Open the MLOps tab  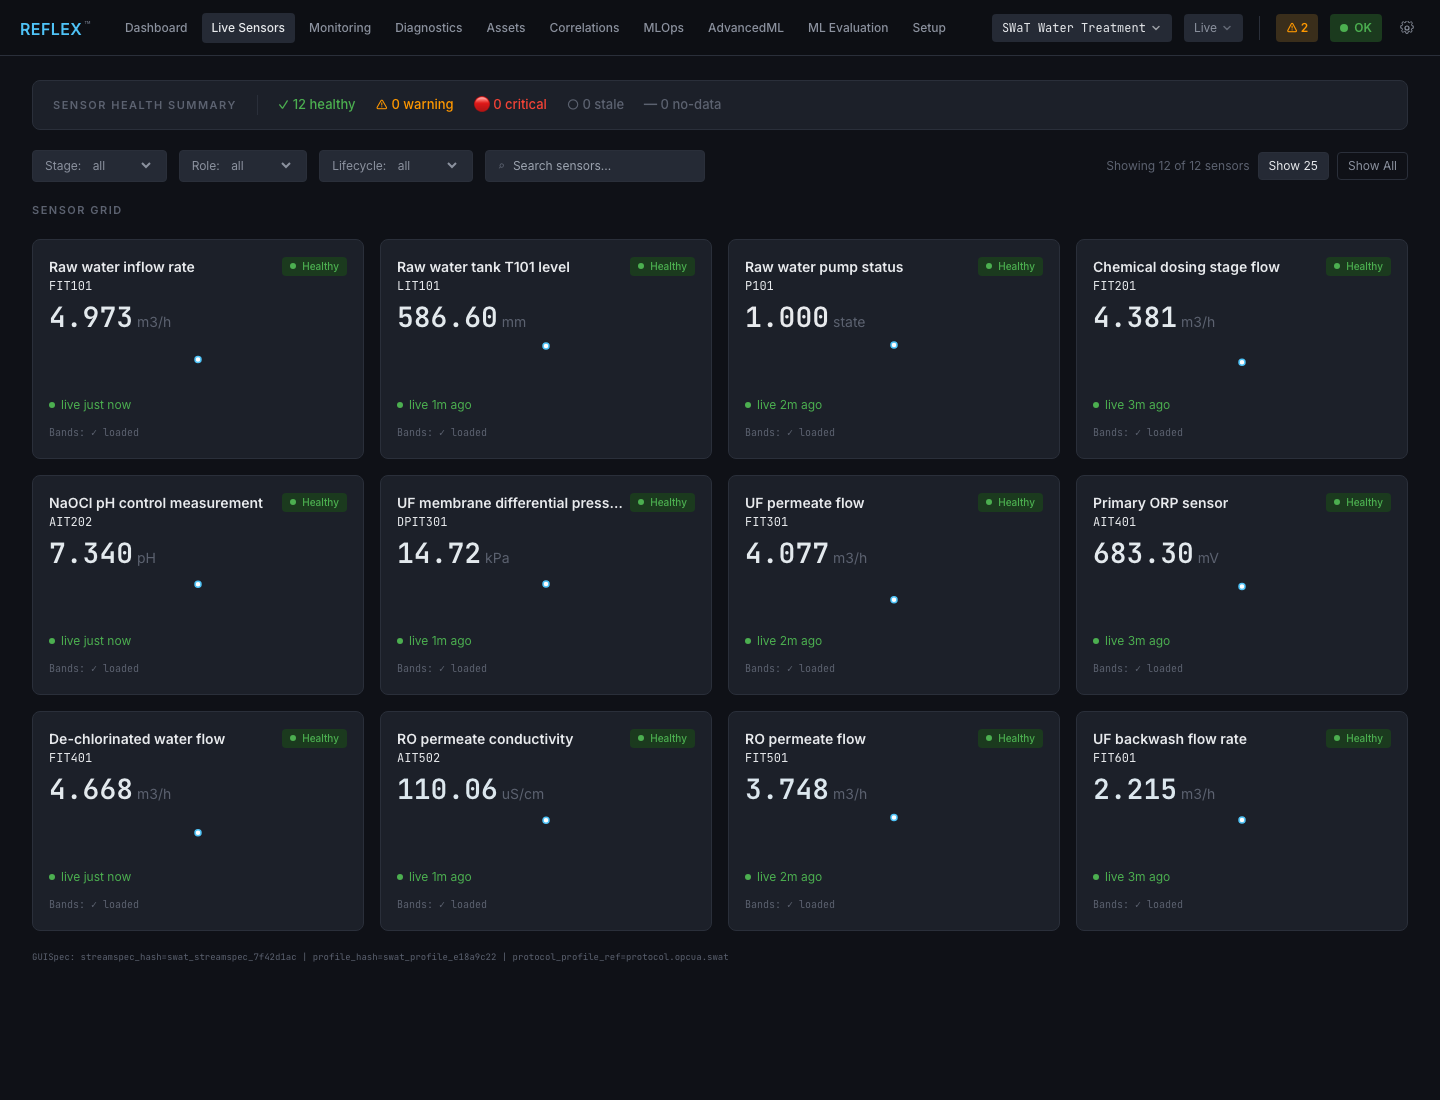point(664,28)
